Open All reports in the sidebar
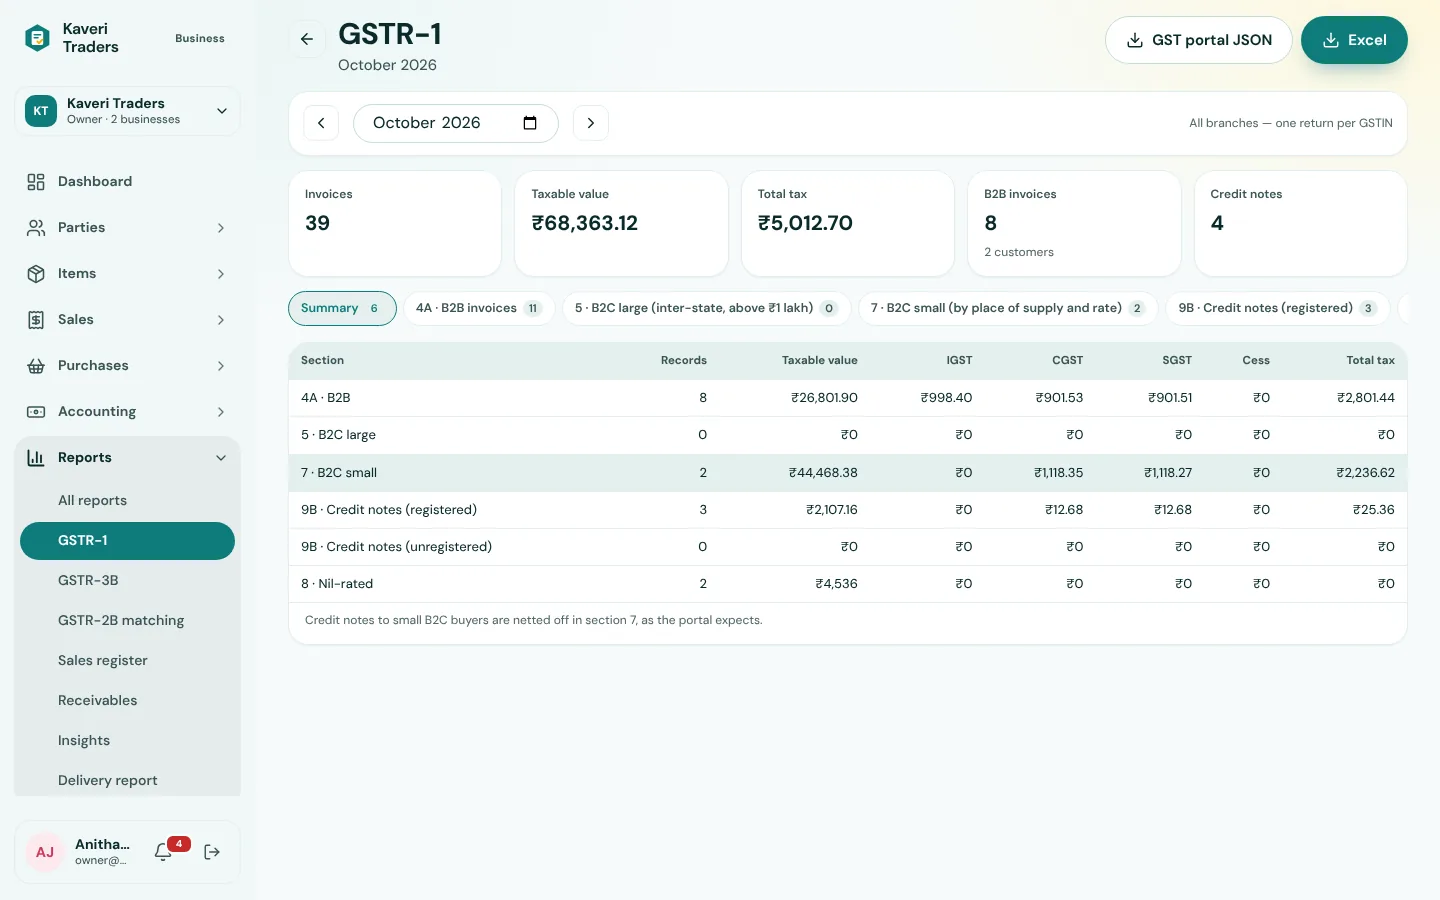1440x900 pixels. click(127, 501)
